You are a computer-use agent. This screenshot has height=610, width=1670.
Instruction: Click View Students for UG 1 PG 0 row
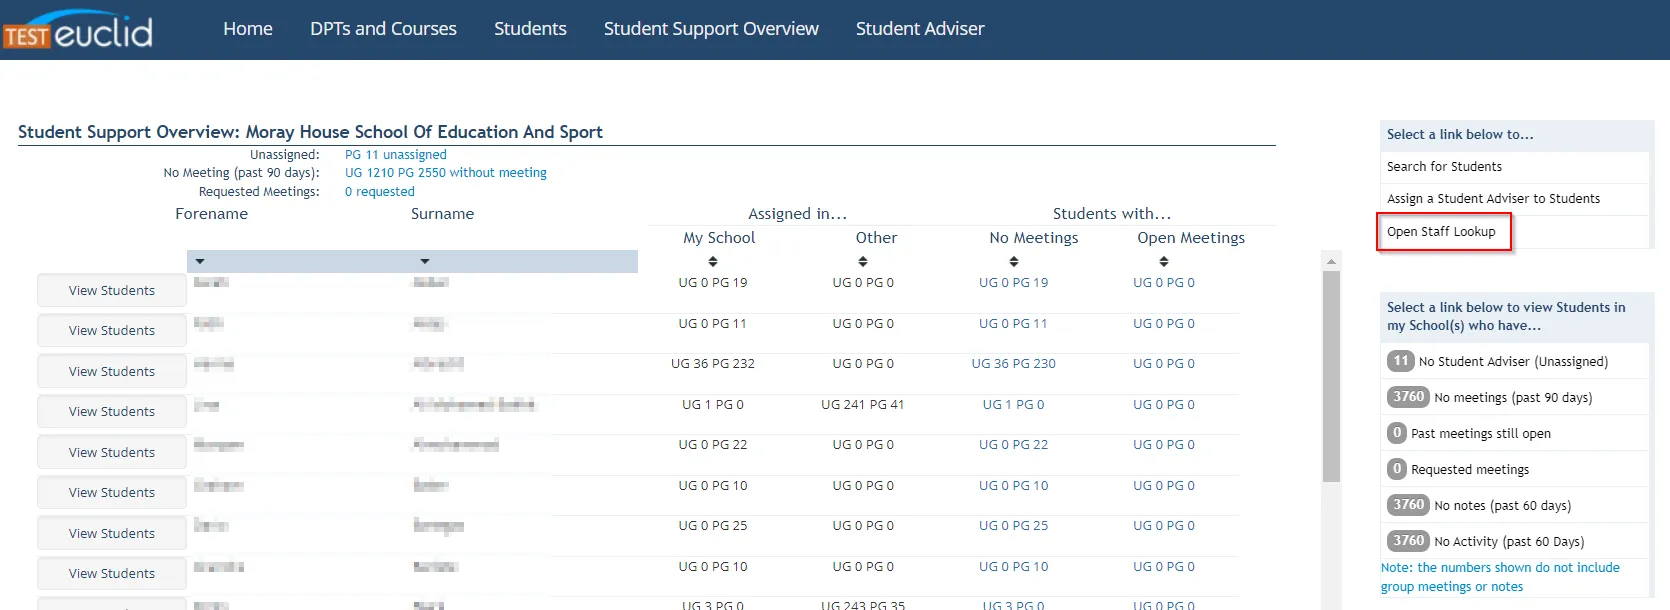pyautogui.click(x=112, y=412)
